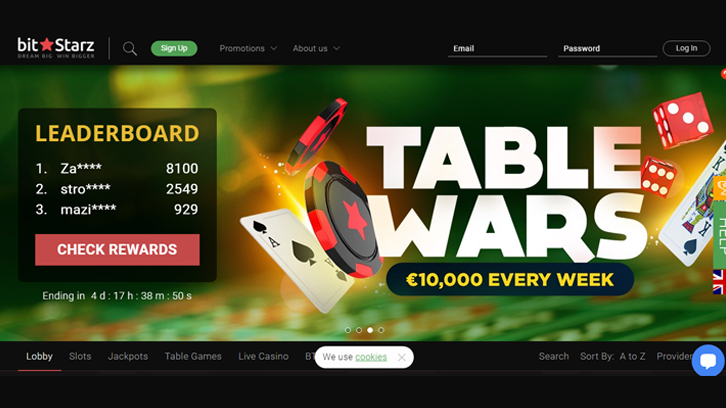The image size is (726, 408).
Task: Open the search magnifier icon
Action: [130, 48]
